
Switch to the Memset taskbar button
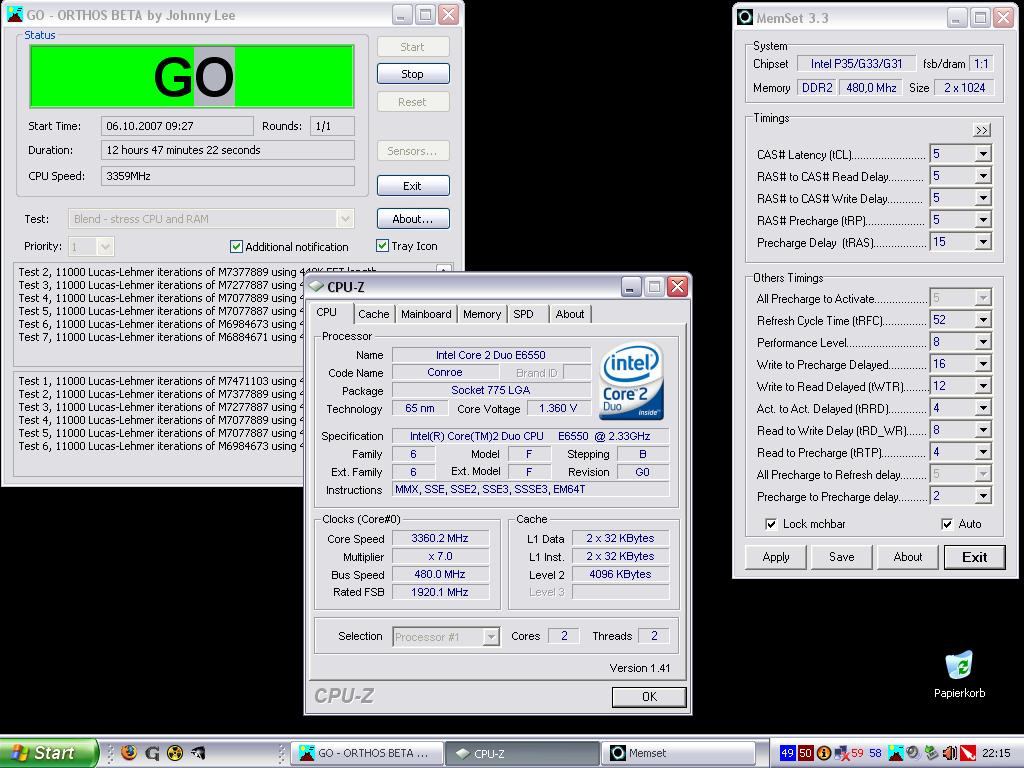tap(679, 753)
